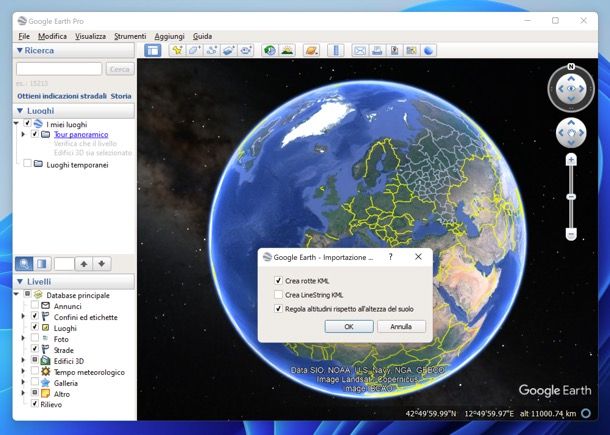Collapse the Database principale tree
This screenshot has height=435, width=610.
click(x=16, y=294)
